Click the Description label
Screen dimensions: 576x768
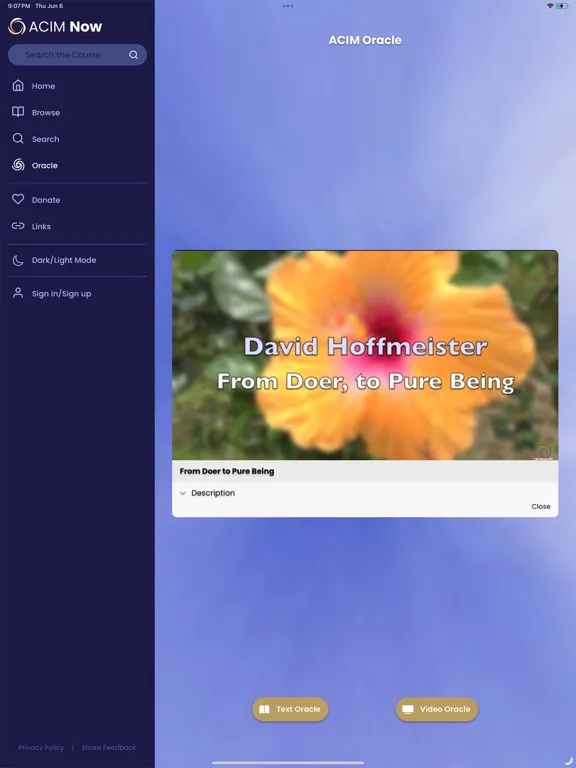[x=213, y=493]
